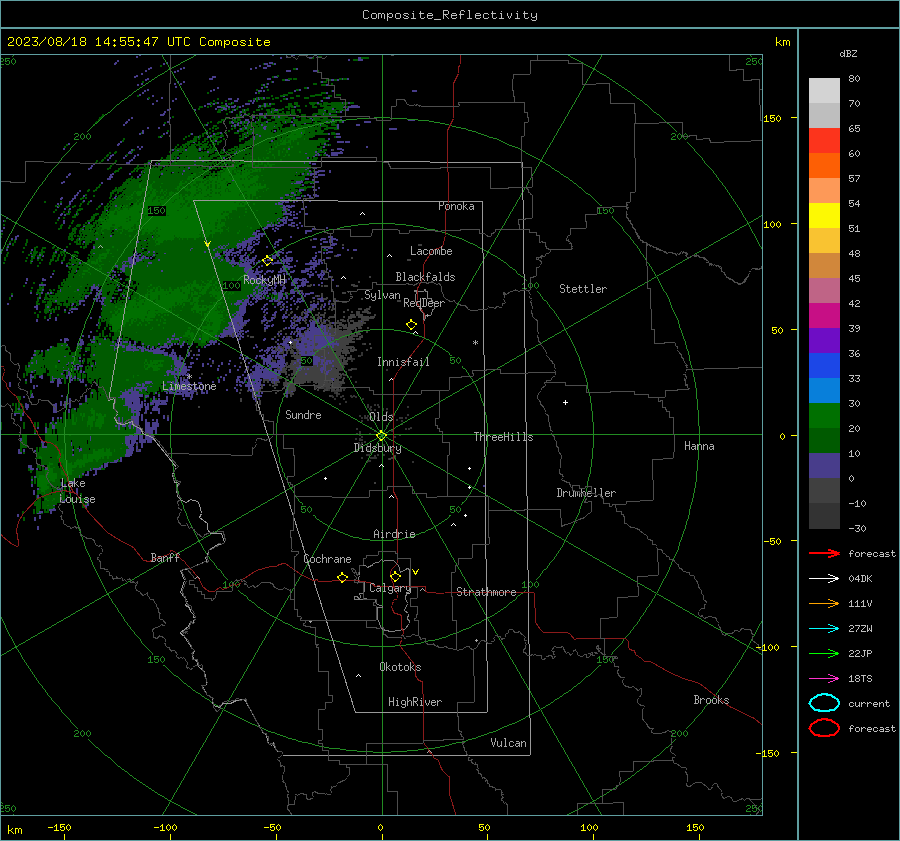Click the RedDeer city label
900x841 pixels.
click(424, 303)
